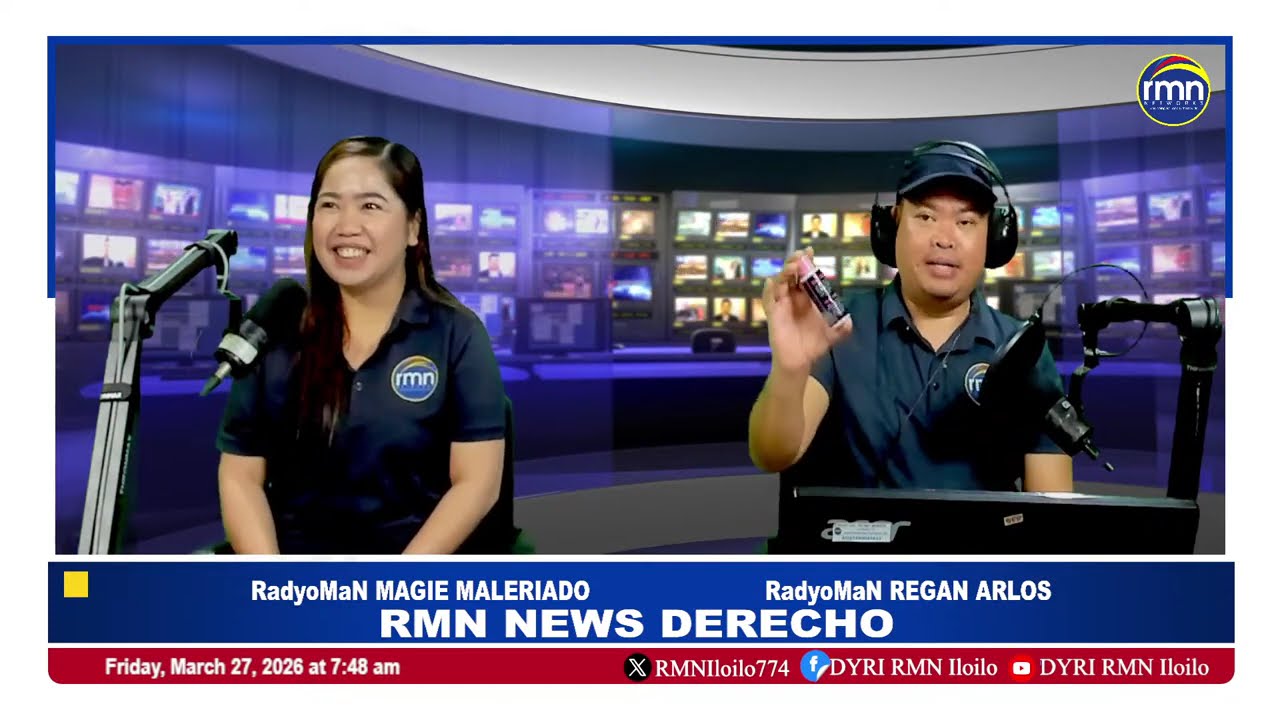This screenshot has height=720, width=1280.
Task: Click the RMN Networks logo badge
Action: click(x=1174, y=90)
